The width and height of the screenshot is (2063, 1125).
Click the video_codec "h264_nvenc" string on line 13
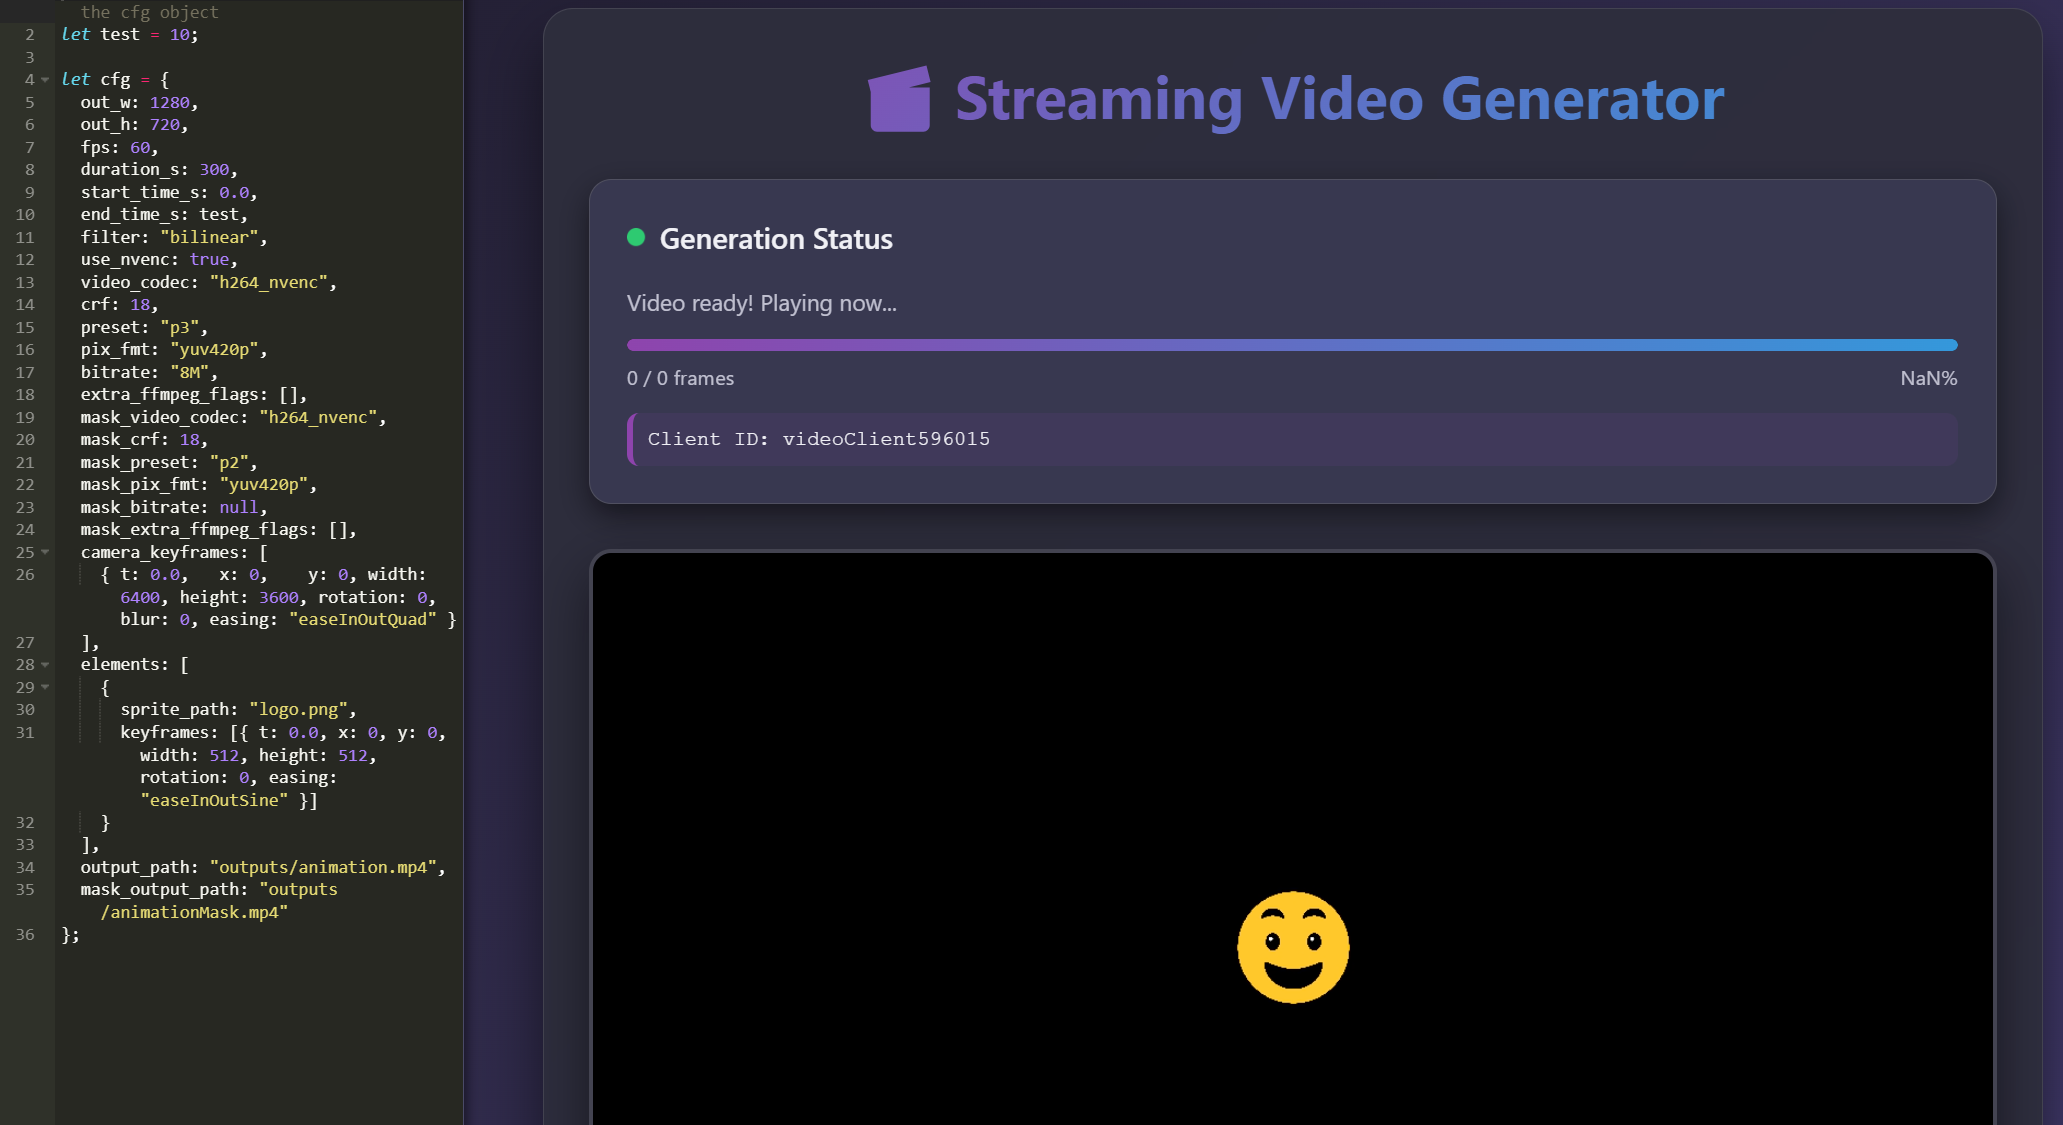(269, 282)
